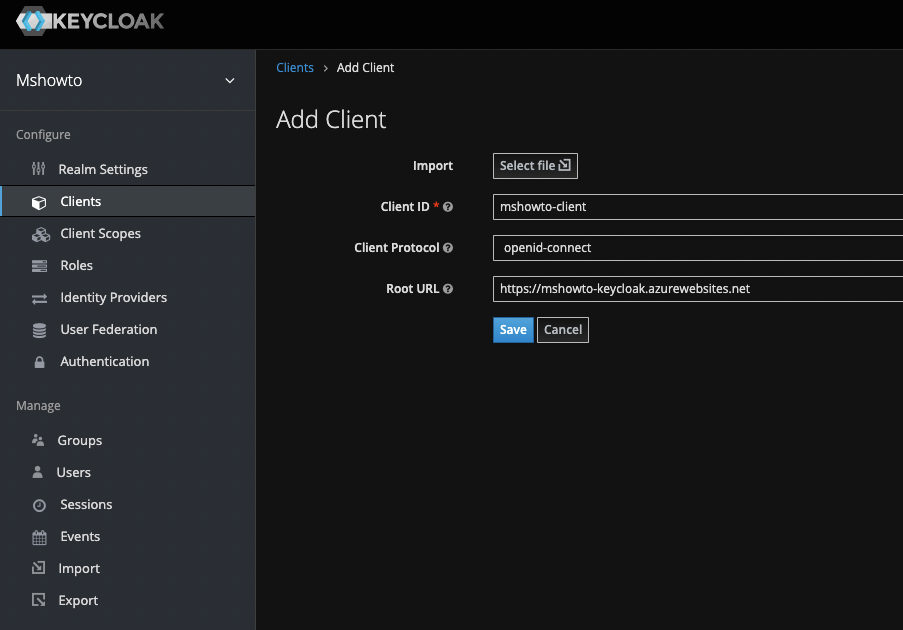Click the Client Scopes cubes icon
Image resolution: width=903 pixels, height=630 pixels.
coord(40,234)
